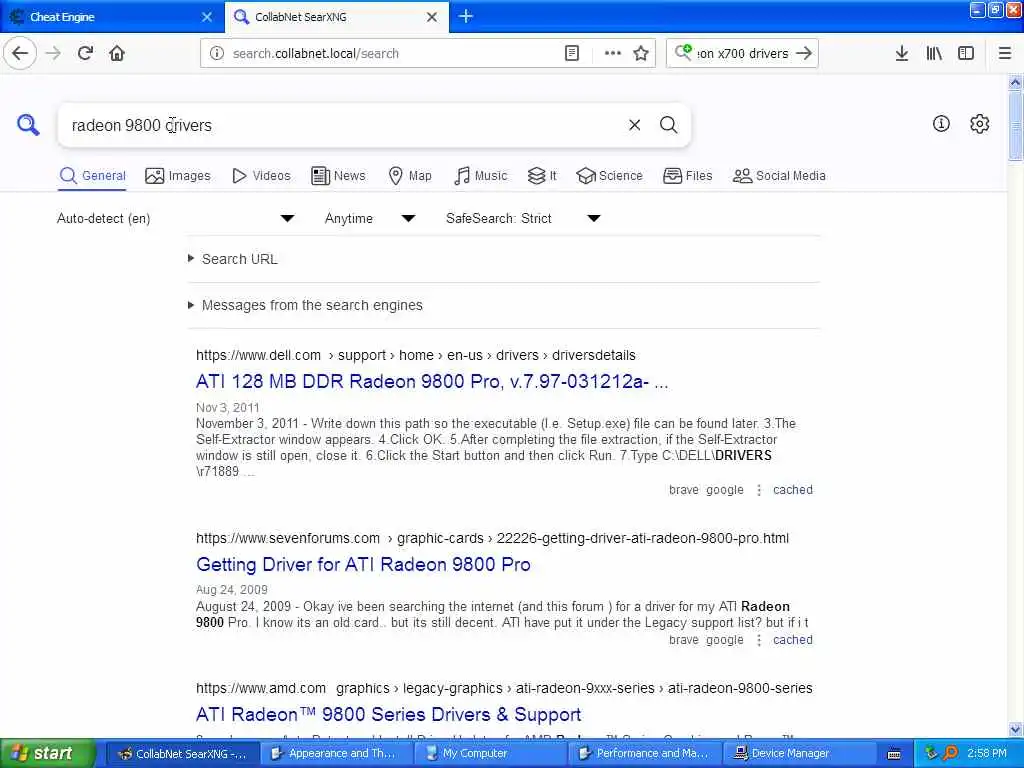Image resolution: width=1024 pixels, height=768 pixels.
Task: Switch to the Videos category
Action: pos(261,176)
